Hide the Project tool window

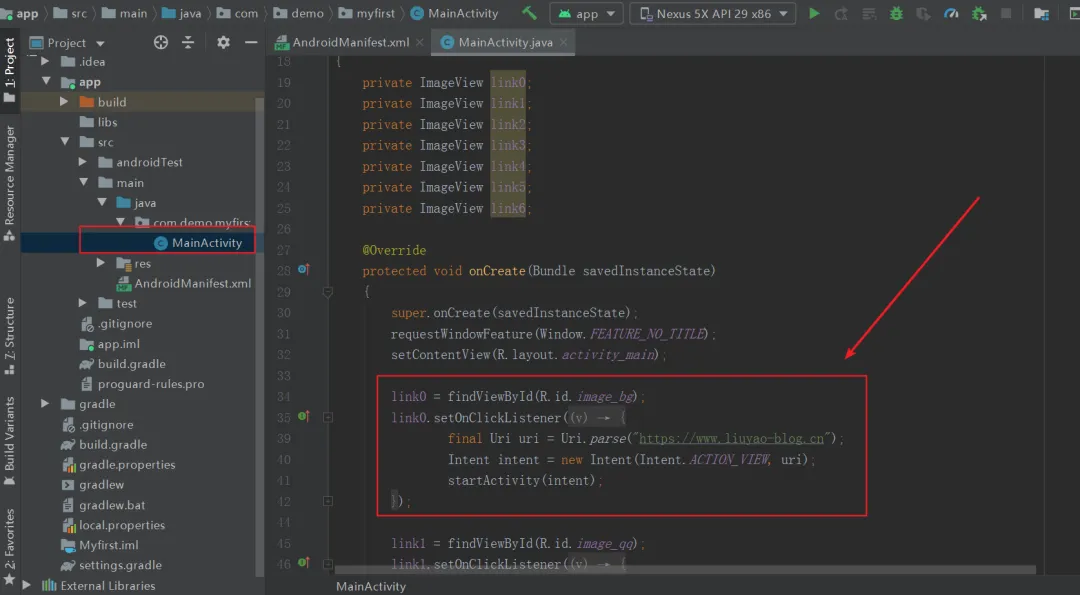point(251,43)
